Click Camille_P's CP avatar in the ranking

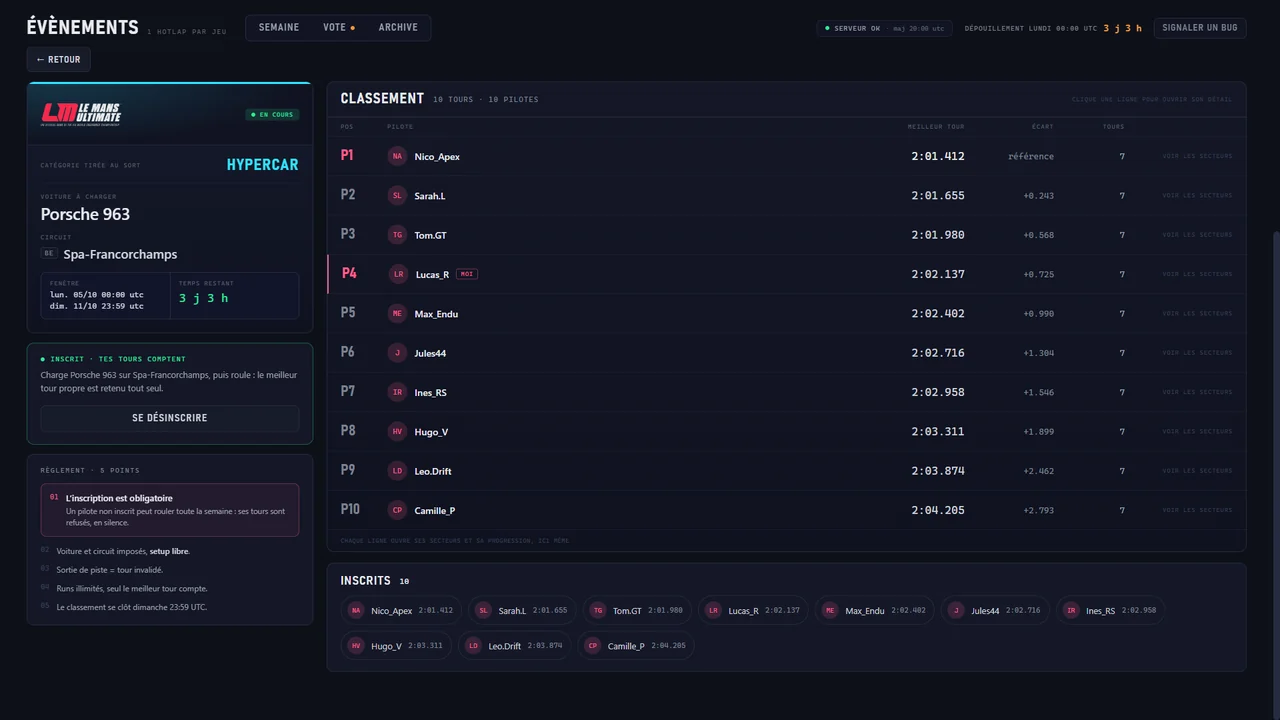(397, 510)
